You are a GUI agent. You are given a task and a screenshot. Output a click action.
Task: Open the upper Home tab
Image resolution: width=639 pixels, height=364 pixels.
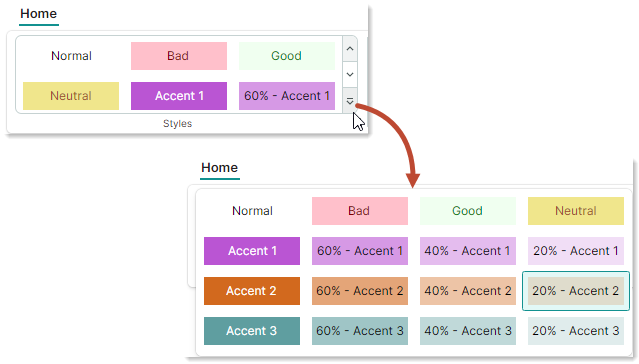38,14
